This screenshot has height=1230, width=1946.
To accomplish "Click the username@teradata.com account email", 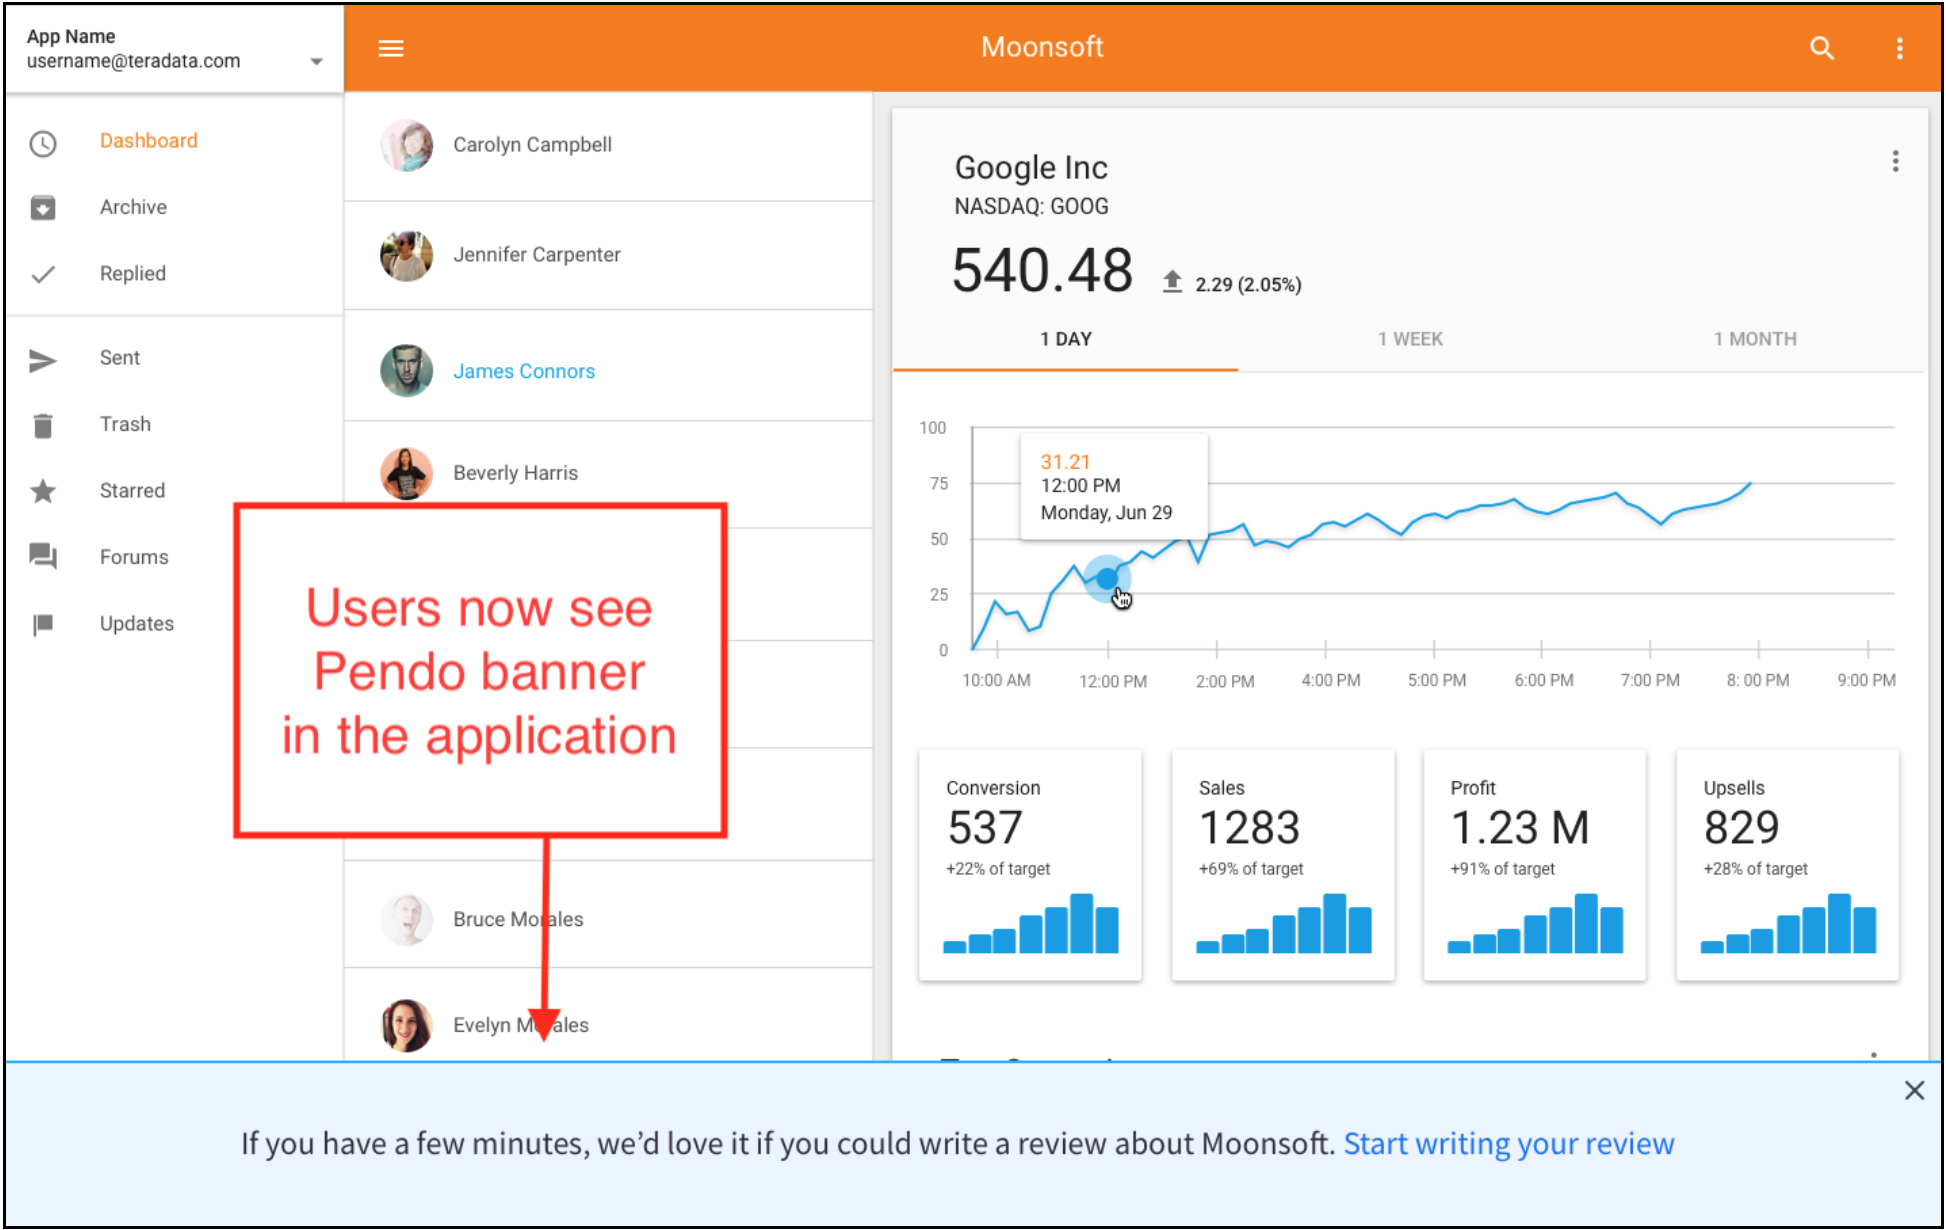I will point(133,61).
